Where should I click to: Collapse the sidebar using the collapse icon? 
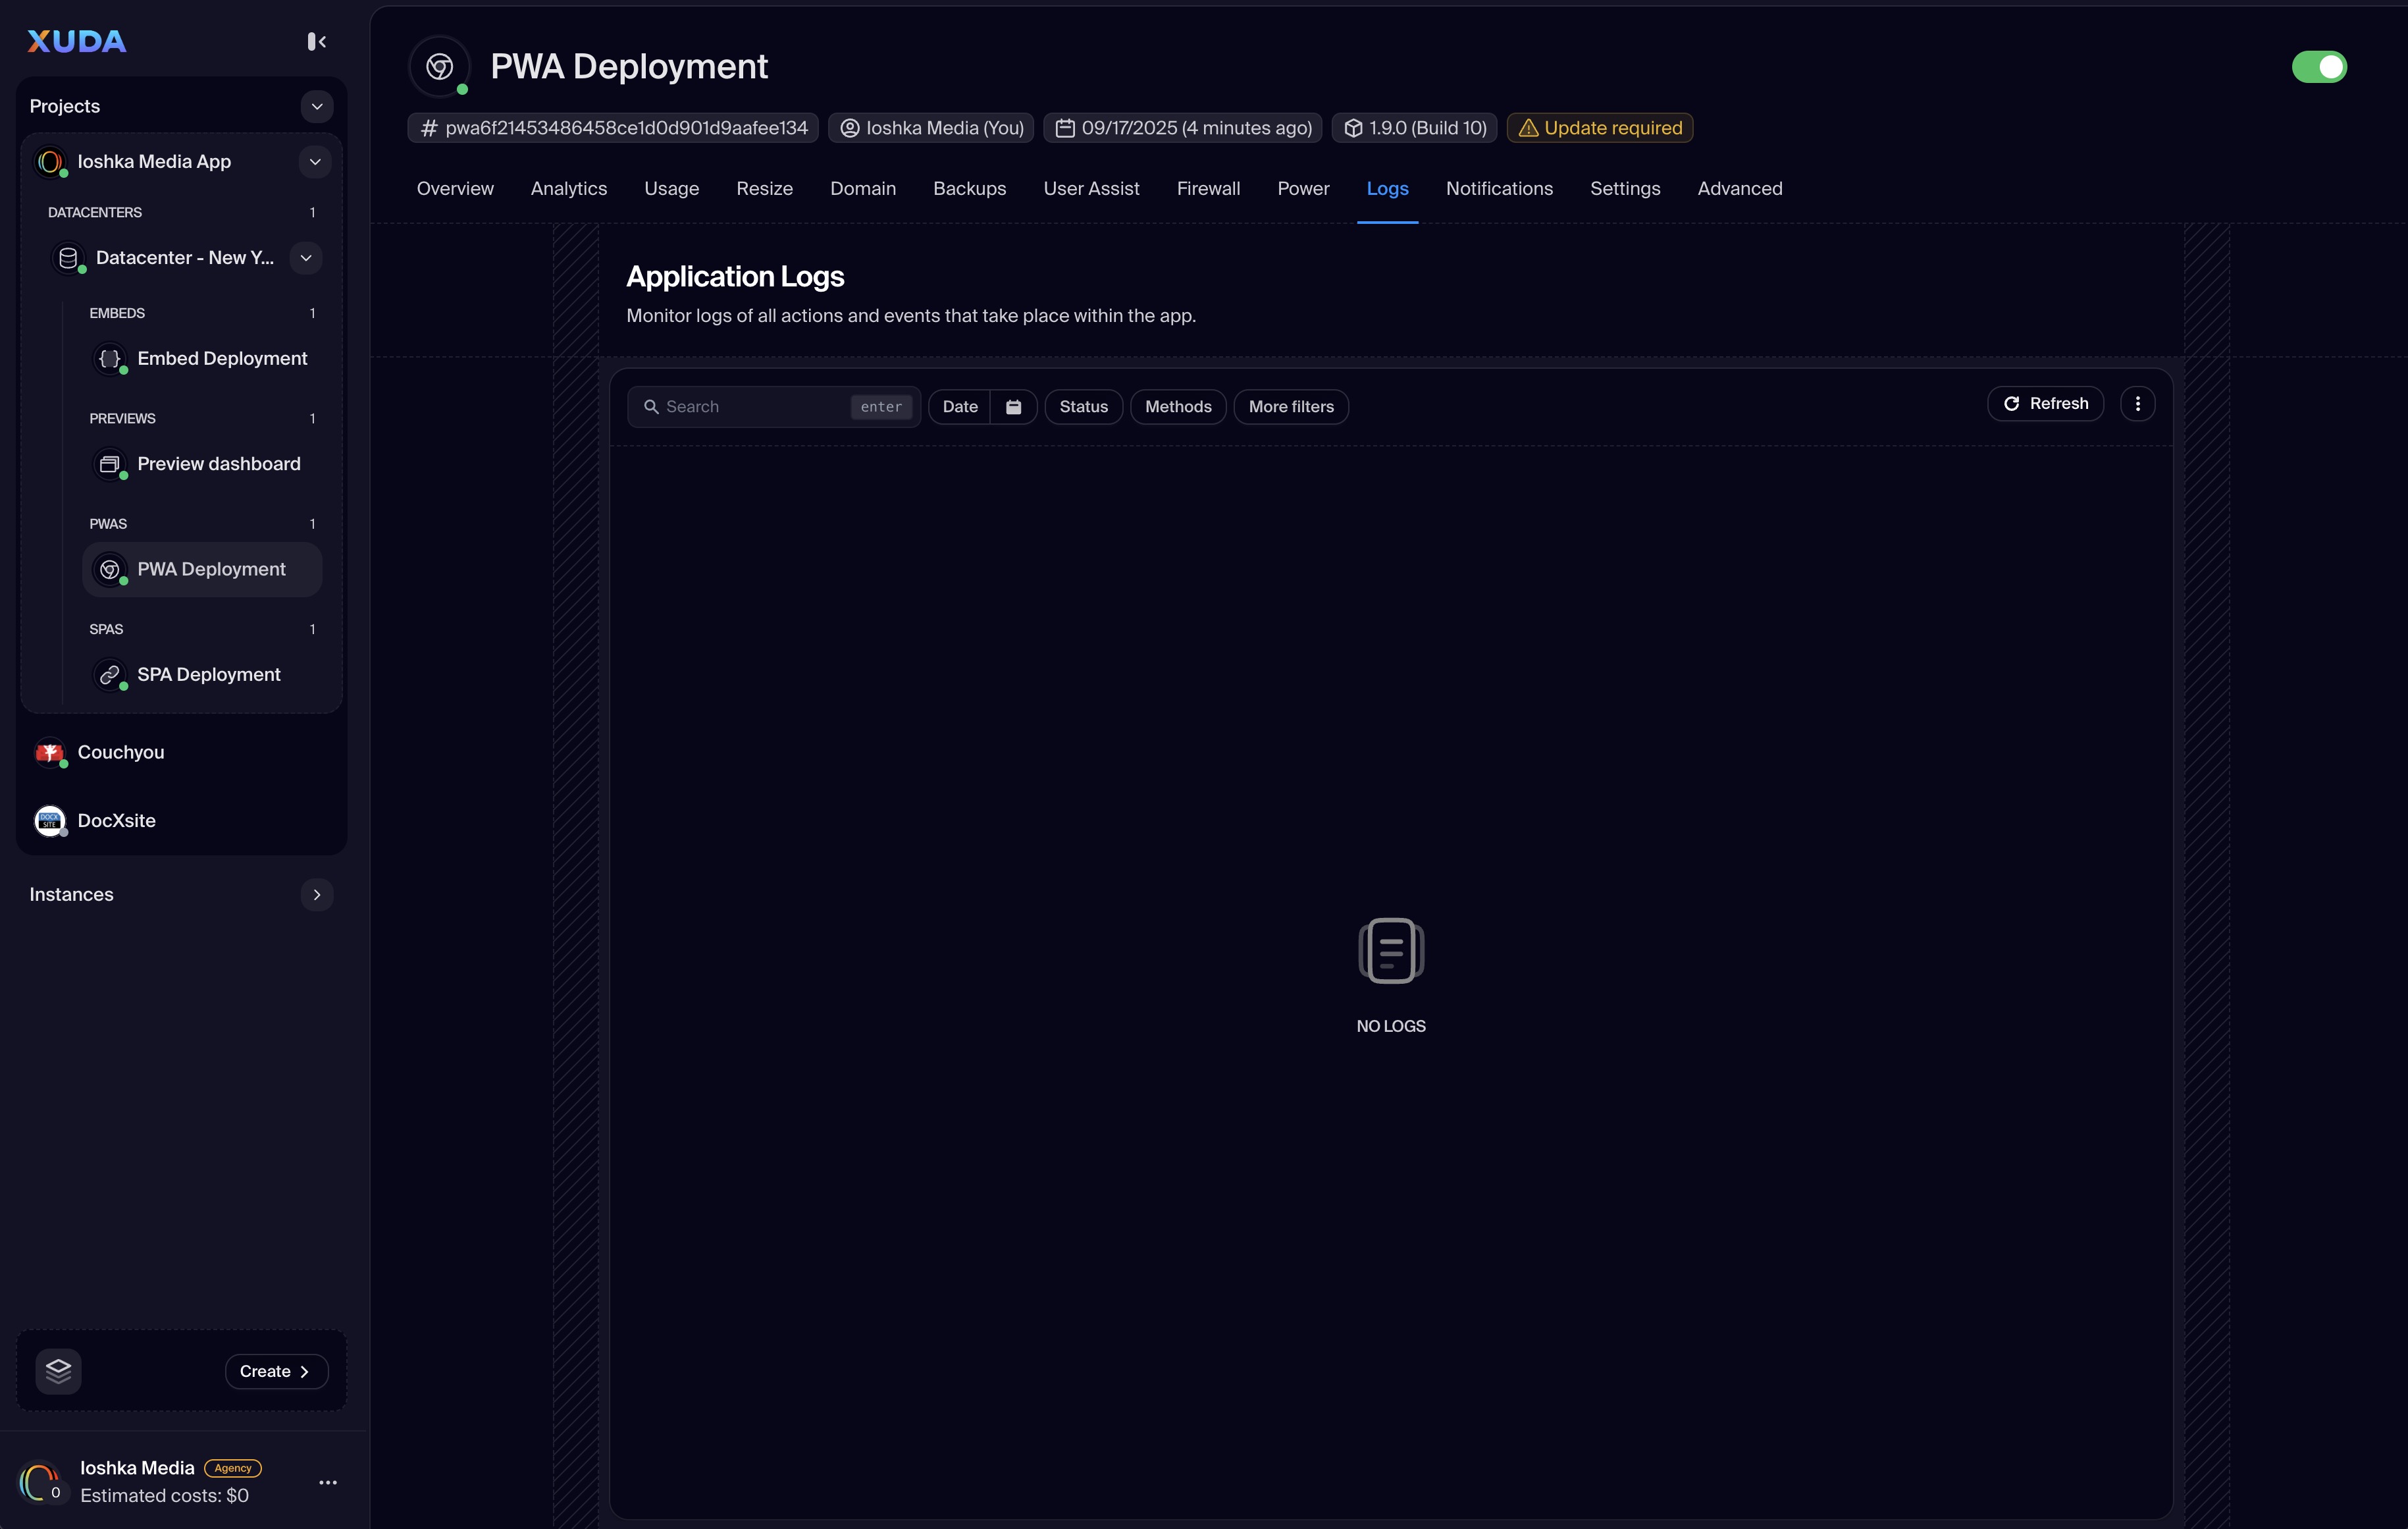click(x=316, y=41)
